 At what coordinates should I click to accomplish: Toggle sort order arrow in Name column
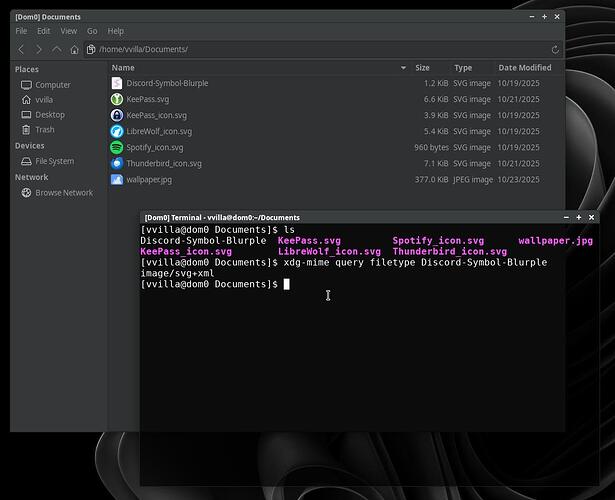403,68
